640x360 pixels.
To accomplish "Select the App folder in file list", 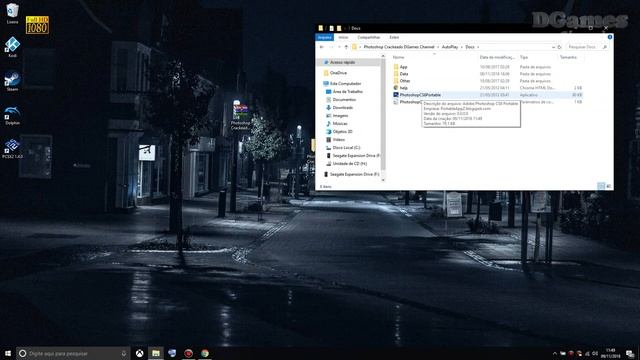I will point(403,67).
